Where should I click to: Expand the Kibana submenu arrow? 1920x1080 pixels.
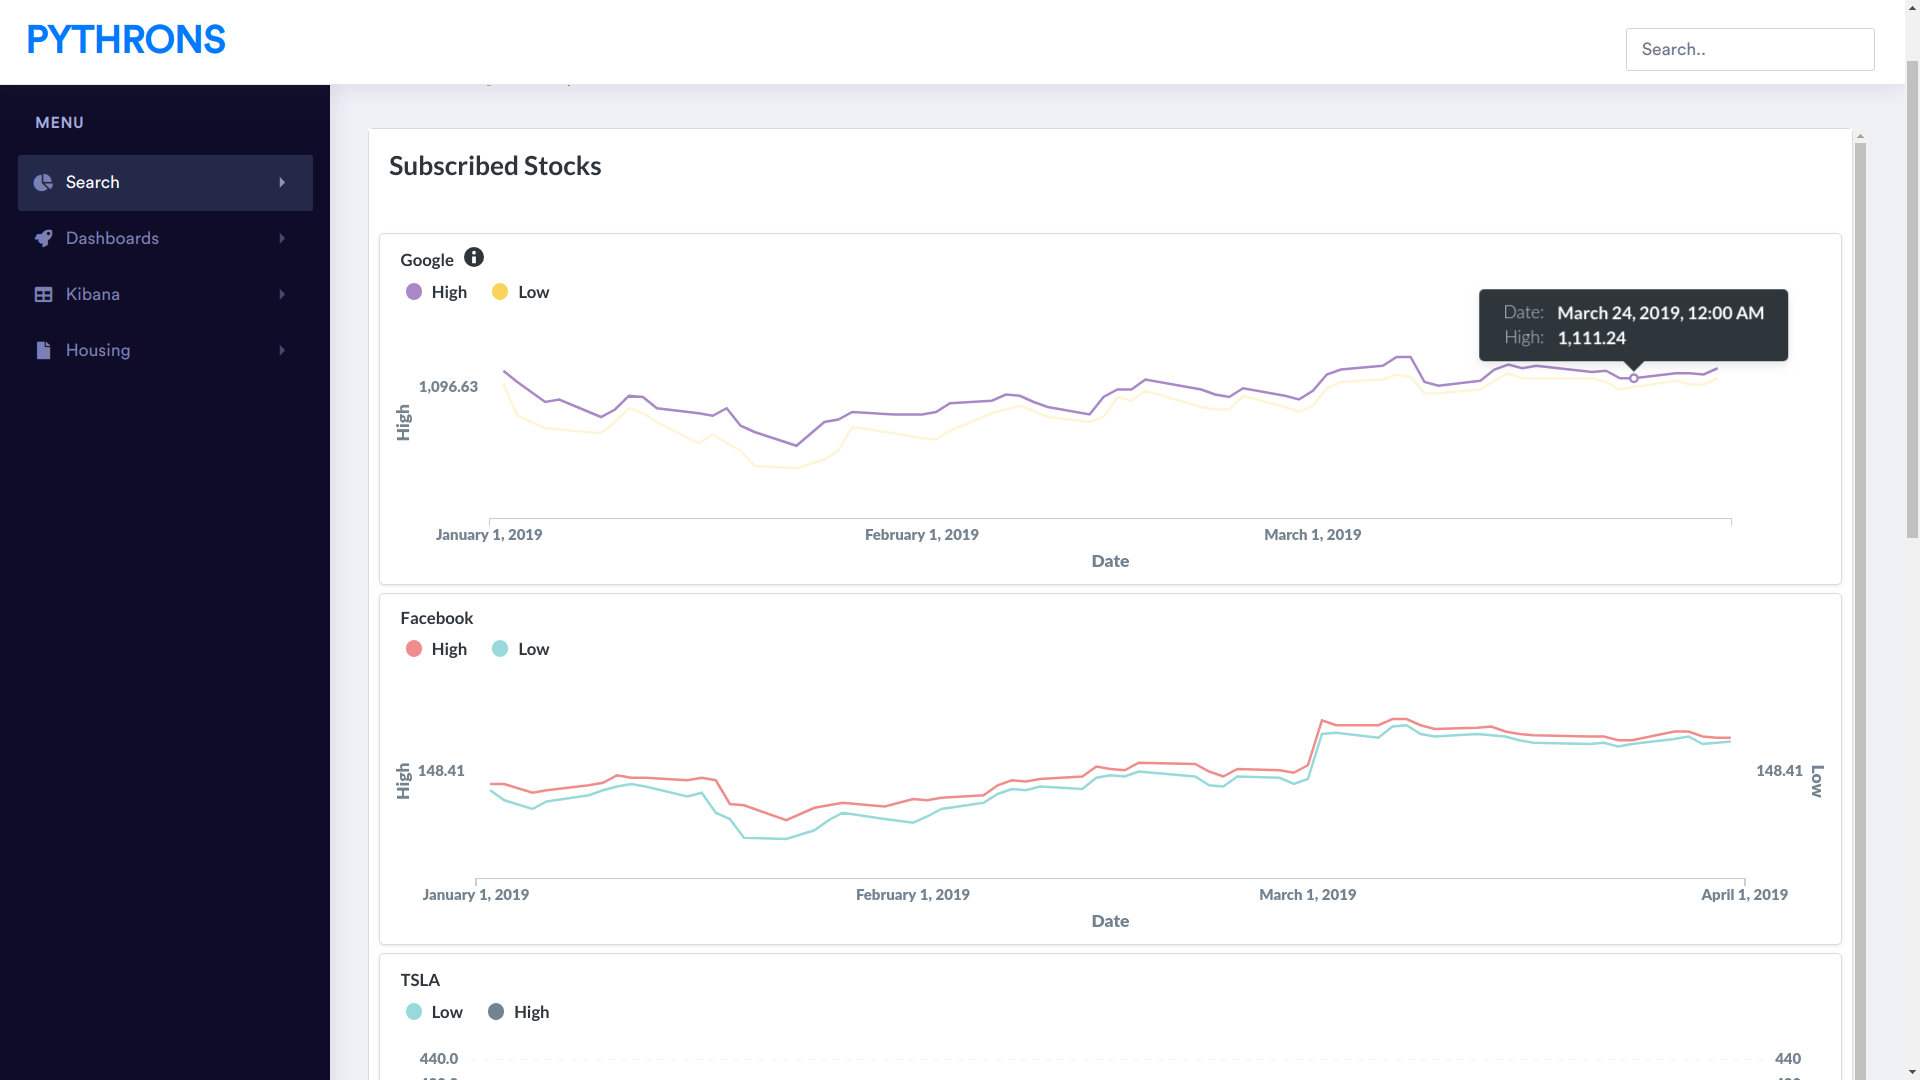[x=282, y=294]
